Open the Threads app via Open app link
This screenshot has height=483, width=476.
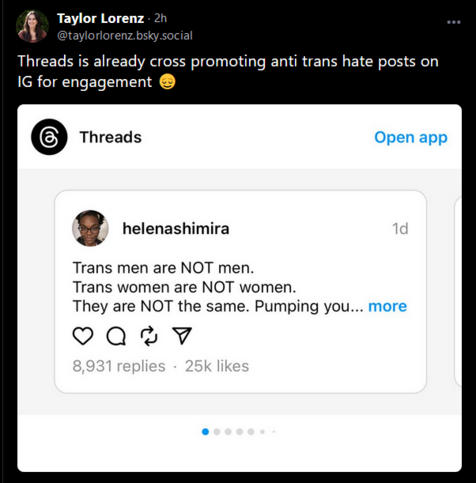tap(411, 137)
